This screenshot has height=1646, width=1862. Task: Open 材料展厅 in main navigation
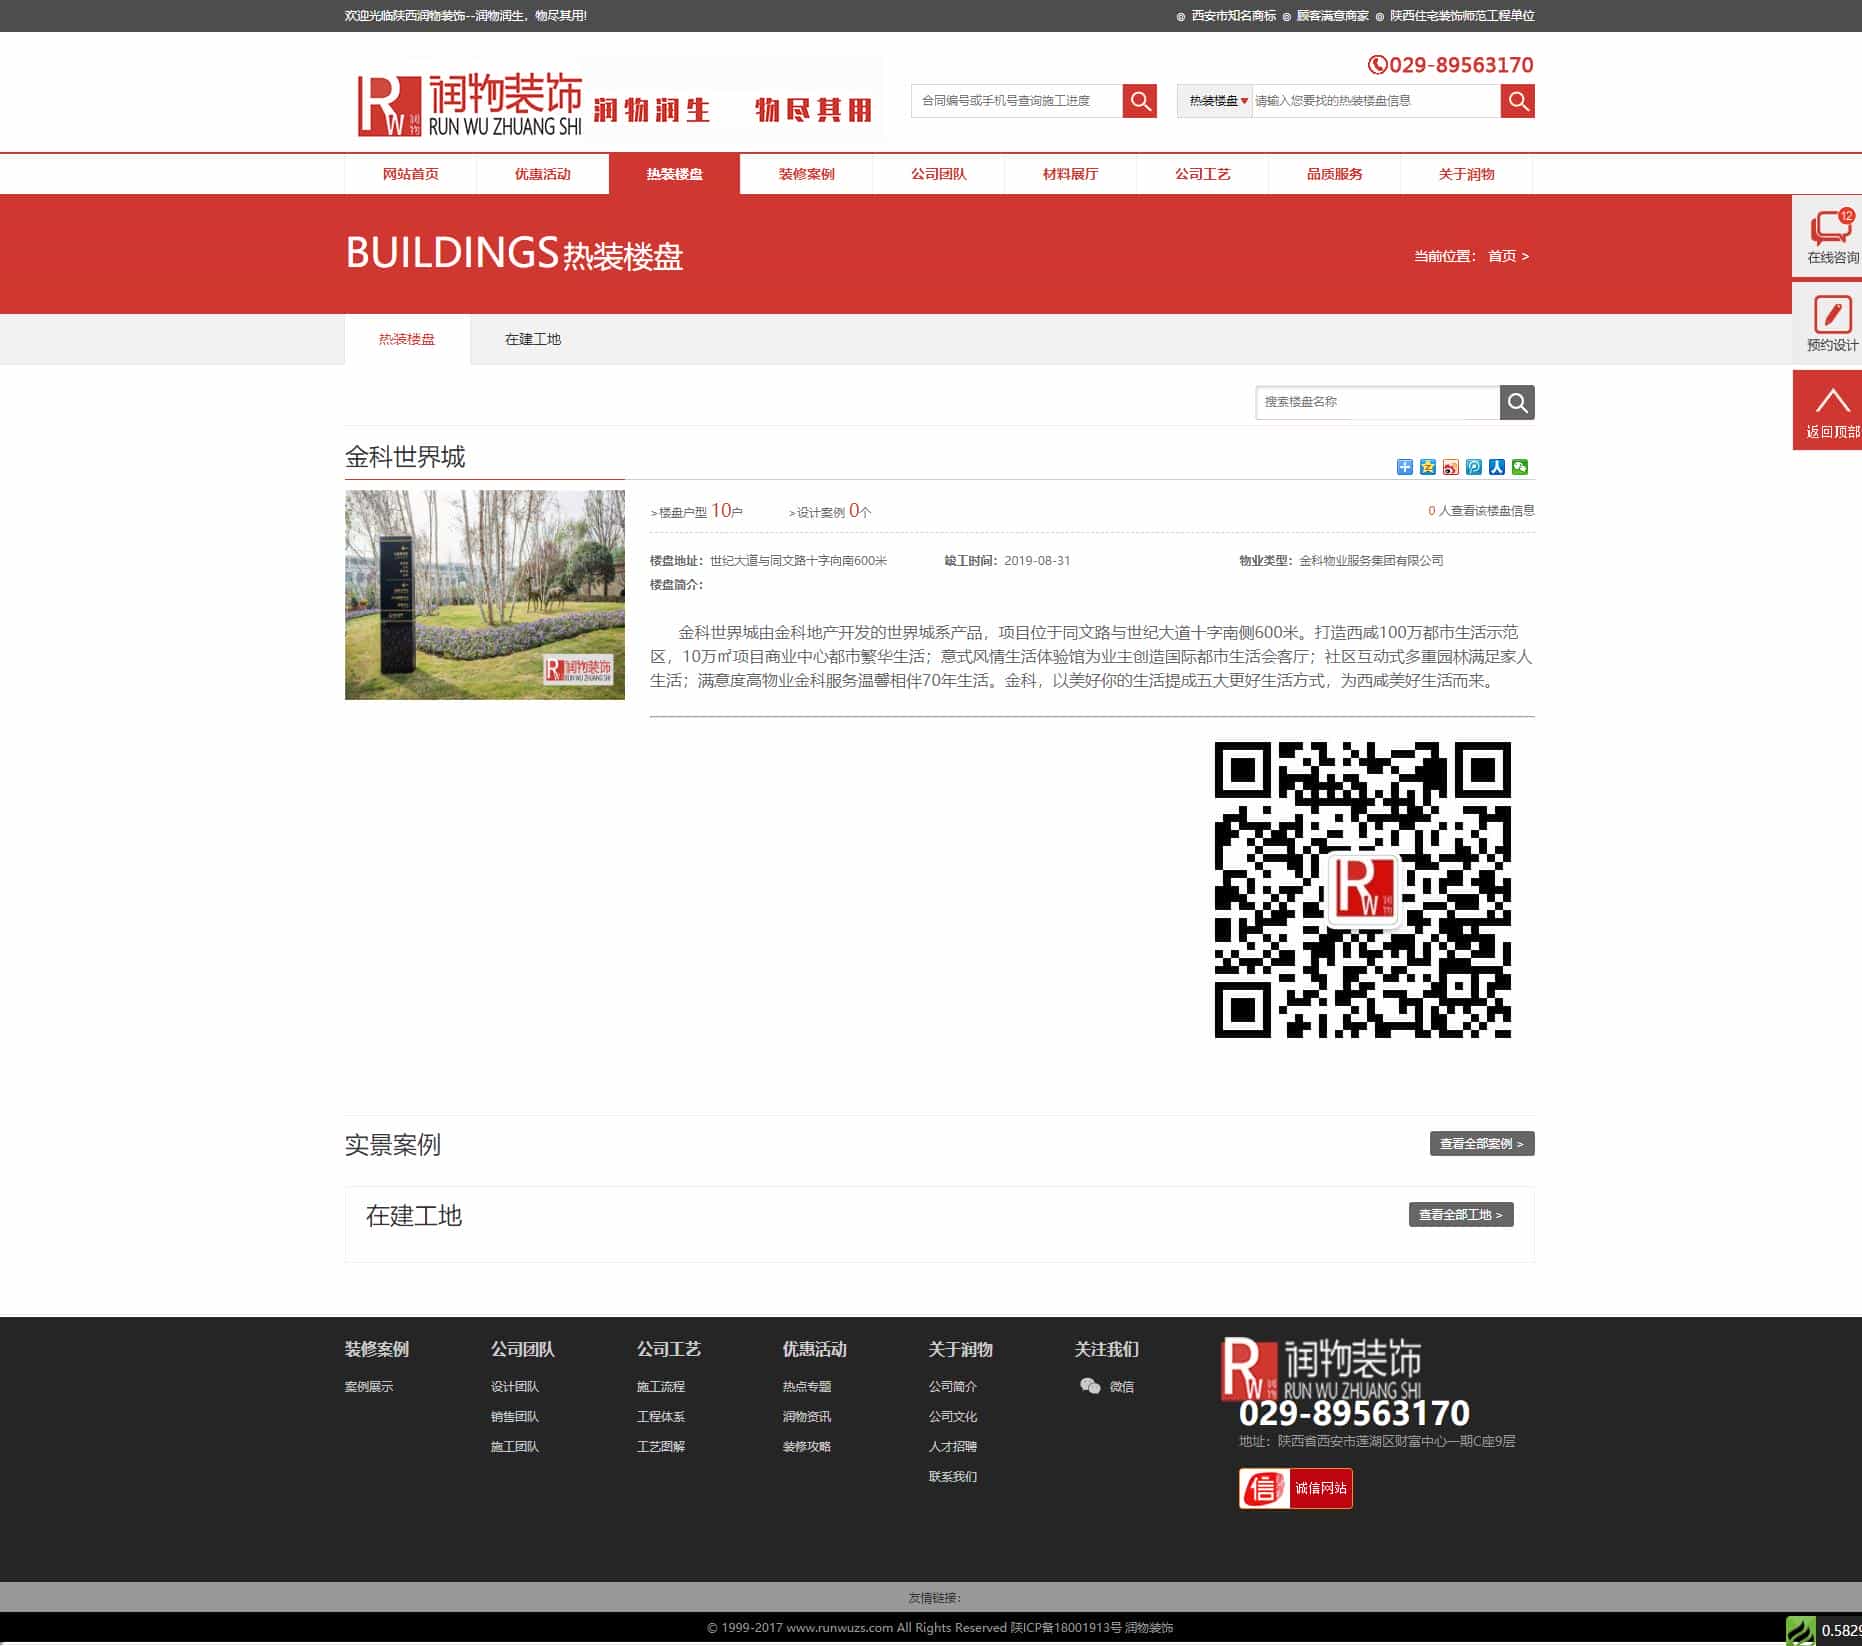pyautogui.click(x=1070, y=174)
